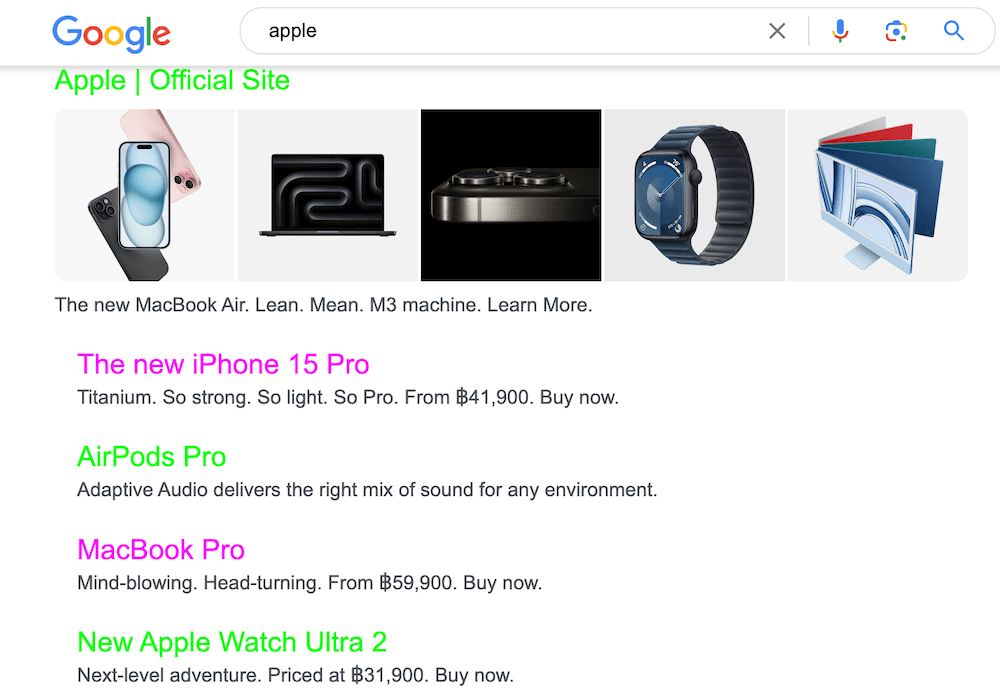Click the Apple Watch Ultra price description
This screenshot has height=700, width=1000.
[295, 675]
